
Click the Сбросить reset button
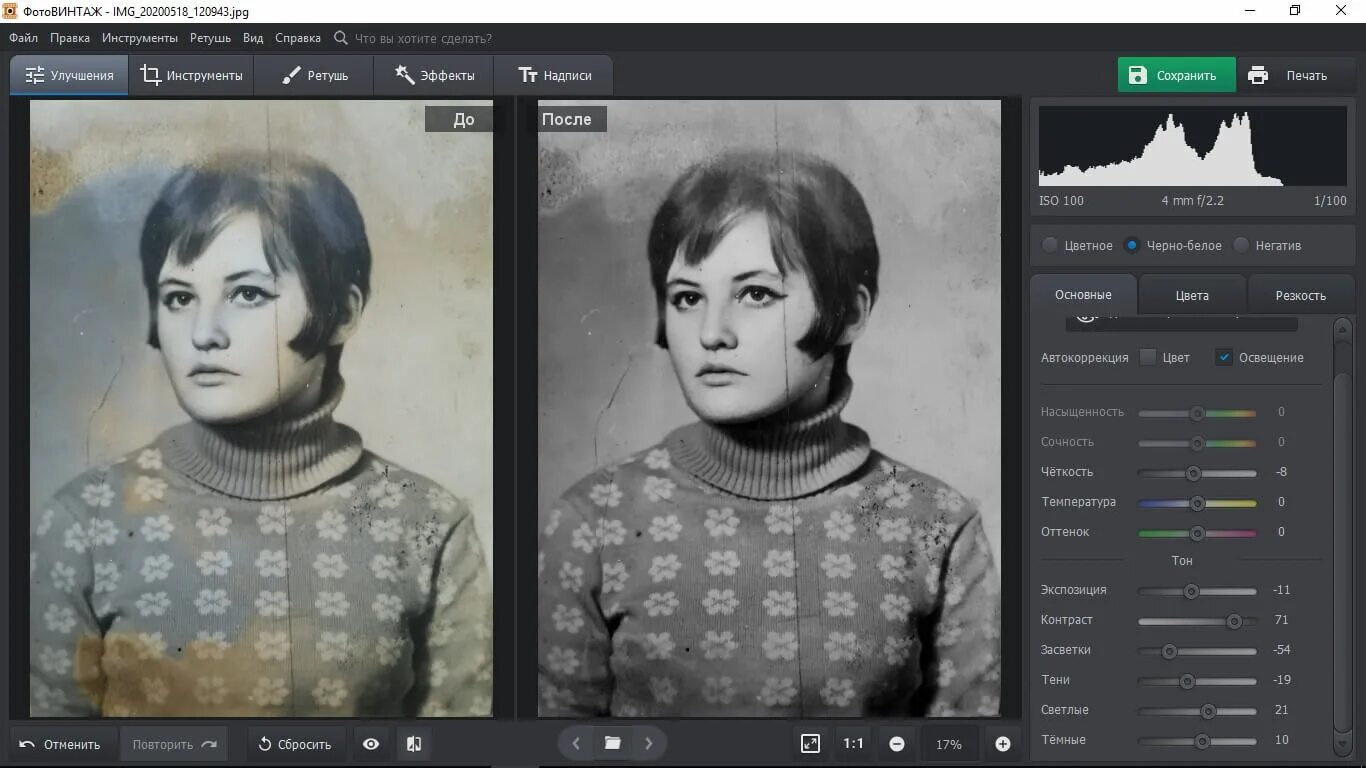tap(295, 744)
